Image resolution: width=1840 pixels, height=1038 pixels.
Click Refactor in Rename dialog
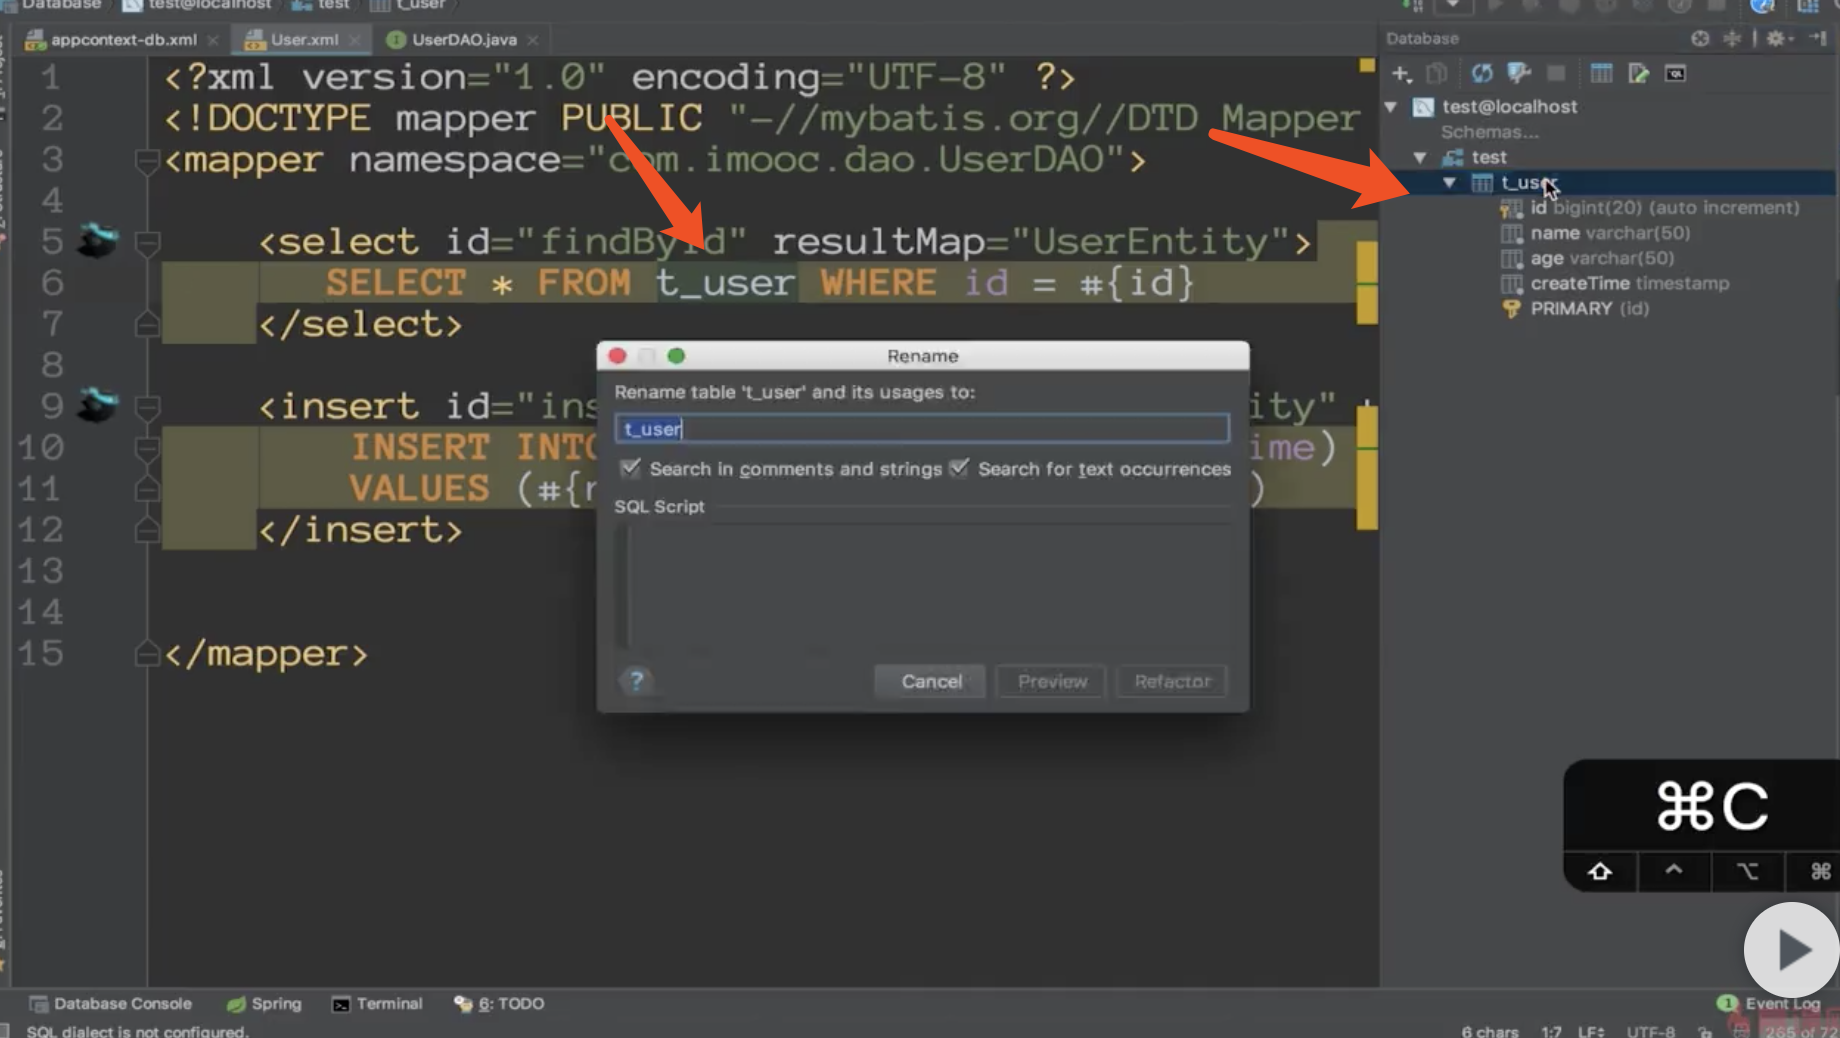click(x=1172, y=681)
